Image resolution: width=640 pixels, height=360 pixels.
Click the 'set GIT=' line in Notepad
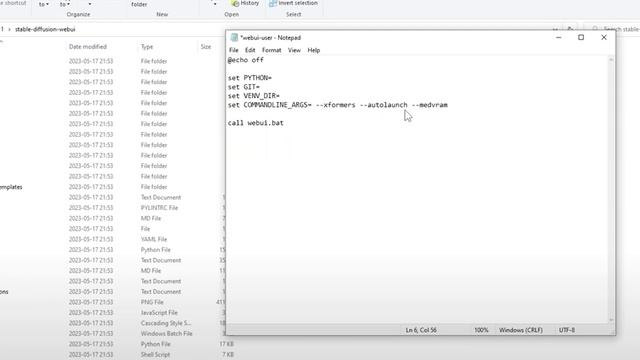point(244,87)
